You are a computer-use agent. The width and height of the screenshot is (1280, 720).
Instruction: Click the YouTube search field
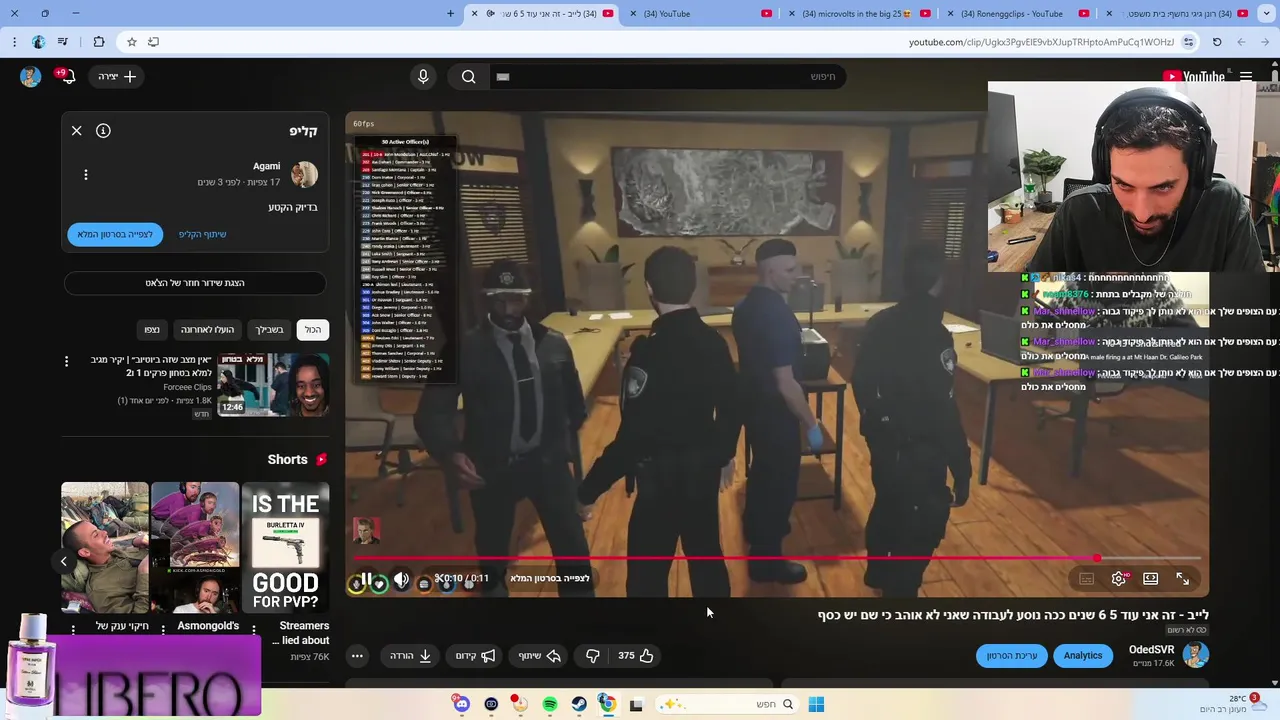click(x=668, y=77)
